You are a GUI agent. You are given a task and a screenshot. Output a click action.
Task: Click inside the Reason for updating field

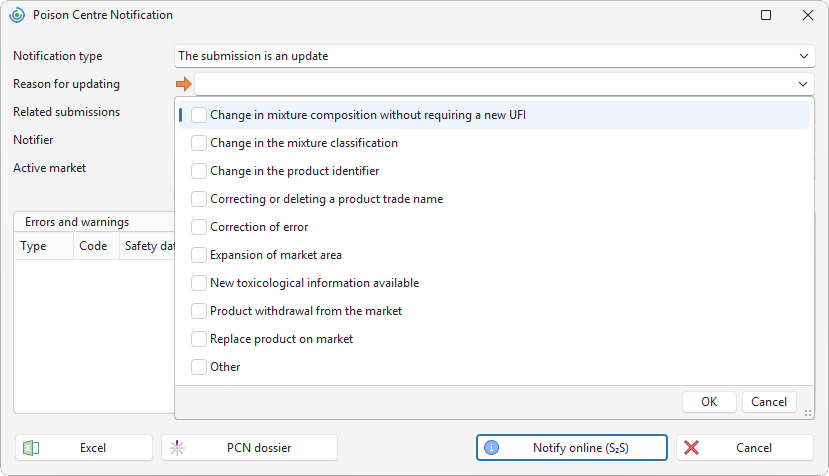[504, 84]
